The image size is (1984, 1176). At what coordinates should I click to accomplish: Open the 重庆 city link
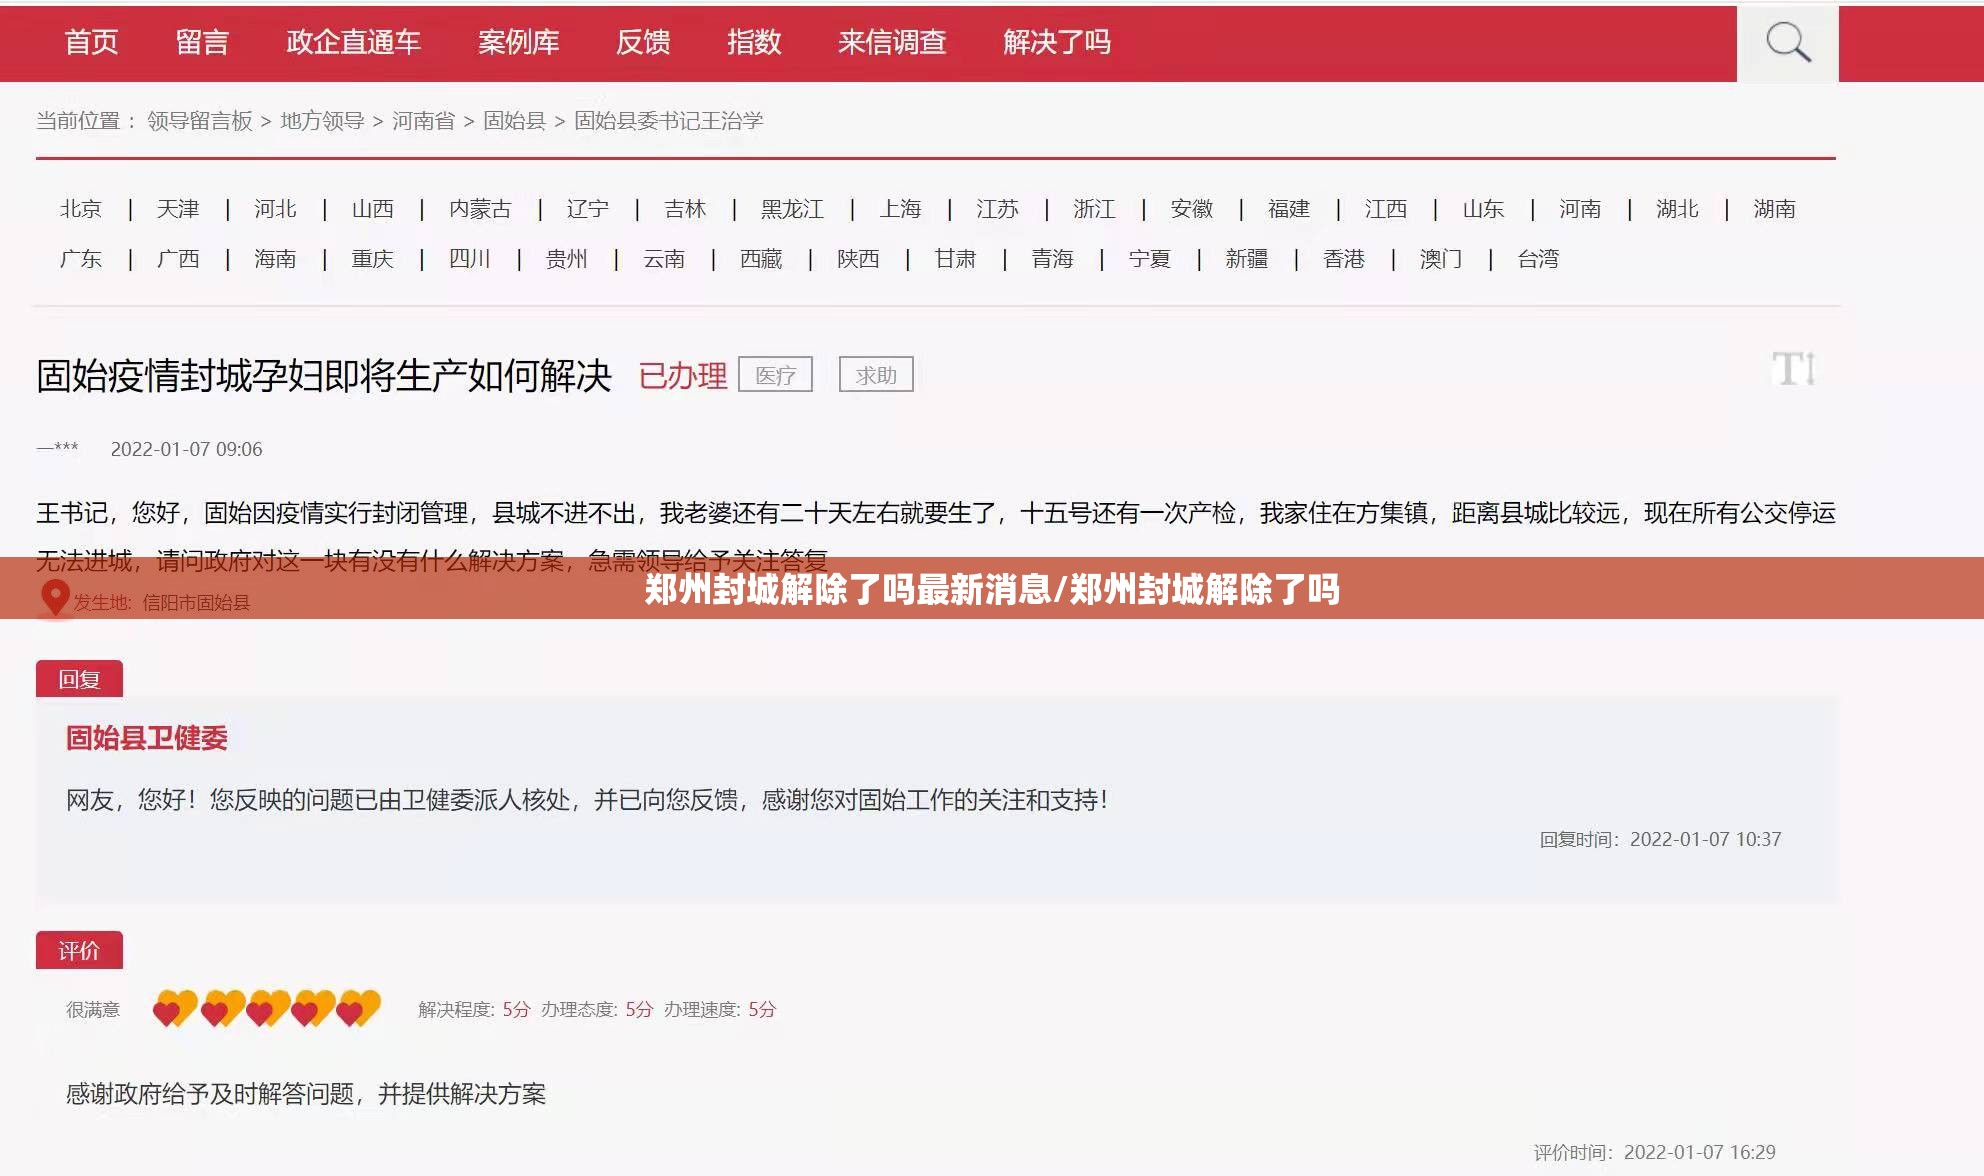(x=373, y=259)
